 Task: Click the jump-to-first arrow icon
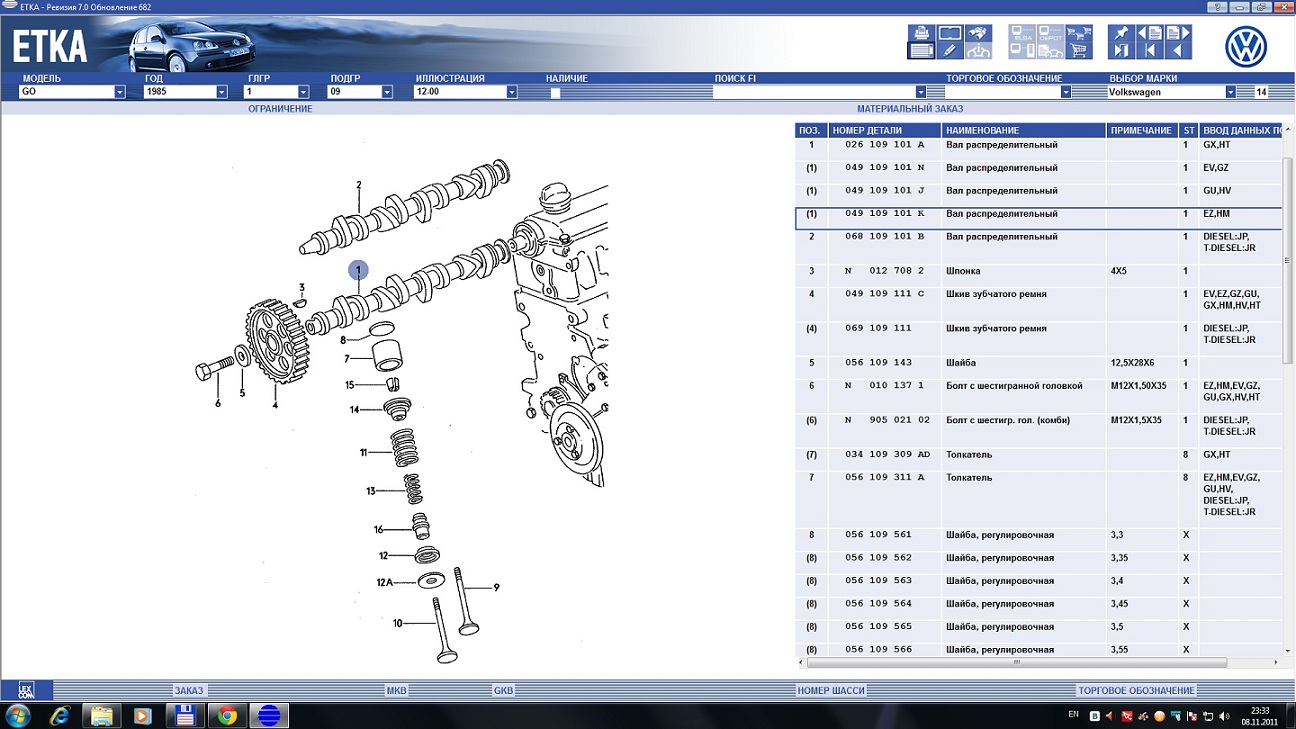pos(1150,51)
